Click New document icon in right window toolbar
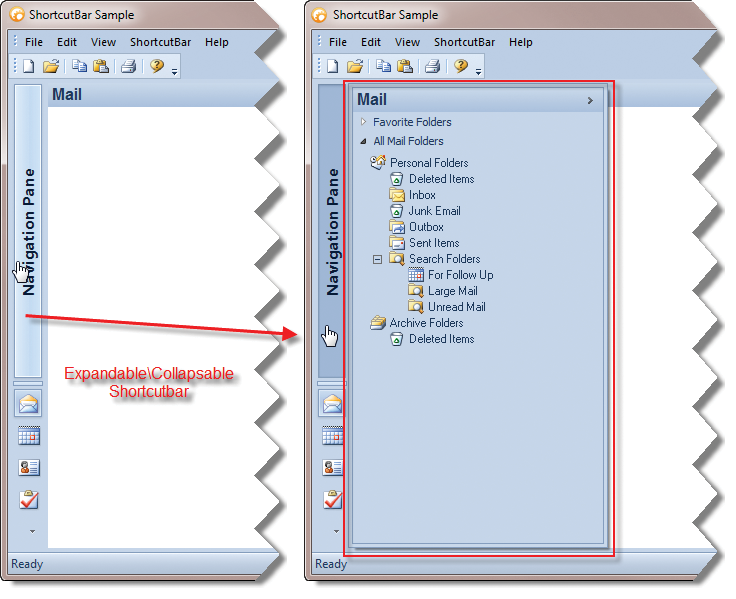 333,66
